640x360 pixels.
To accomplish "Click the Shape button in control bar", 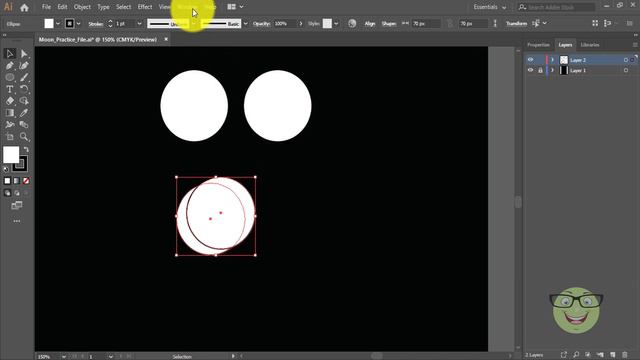I will pyautogui.click(x=389, y=24).
